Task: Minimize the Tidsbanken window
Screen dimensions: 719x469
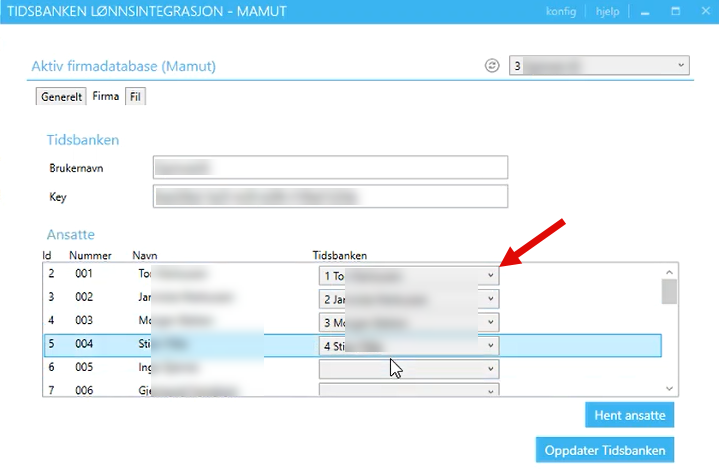Action: click(645, 12)
